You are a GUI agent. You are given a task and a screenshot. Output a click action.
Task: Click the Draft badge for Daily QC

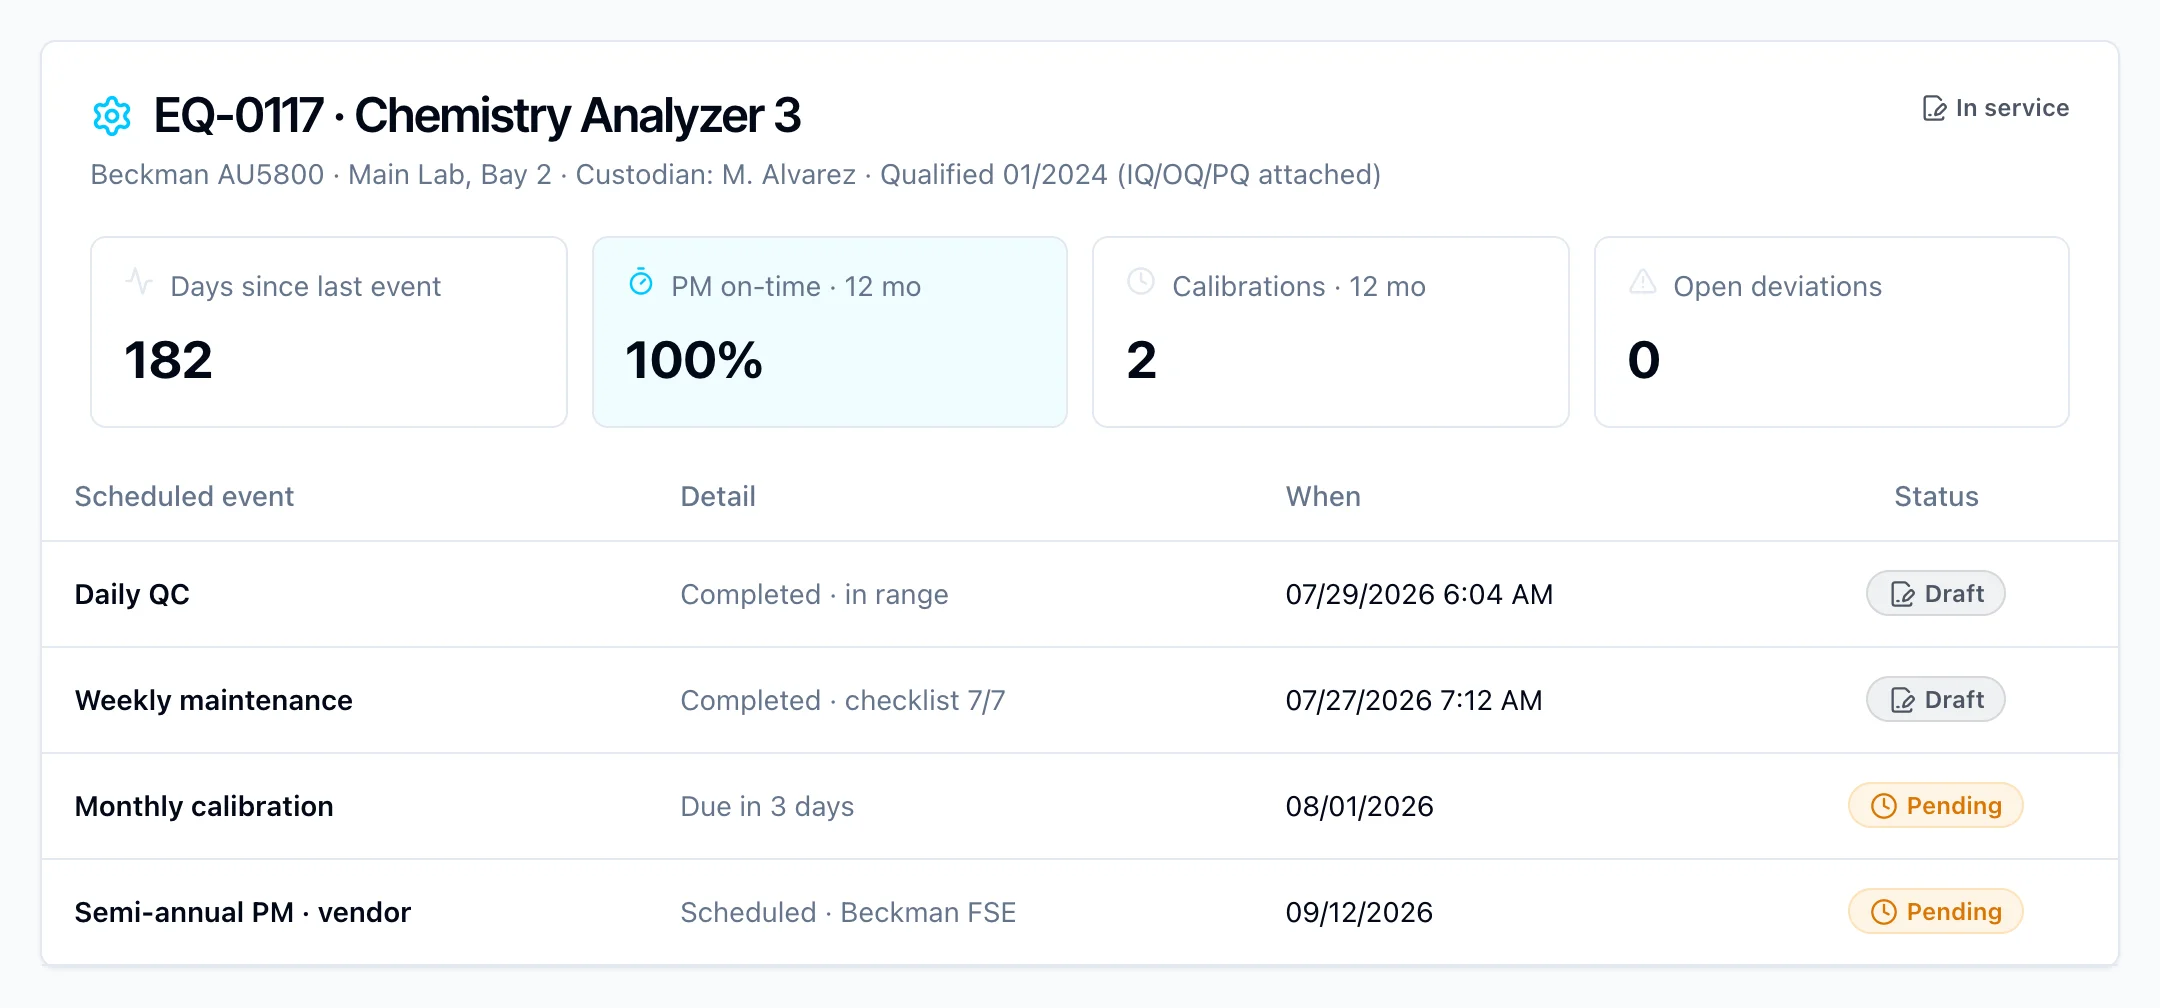click(x=1936, y=594)
